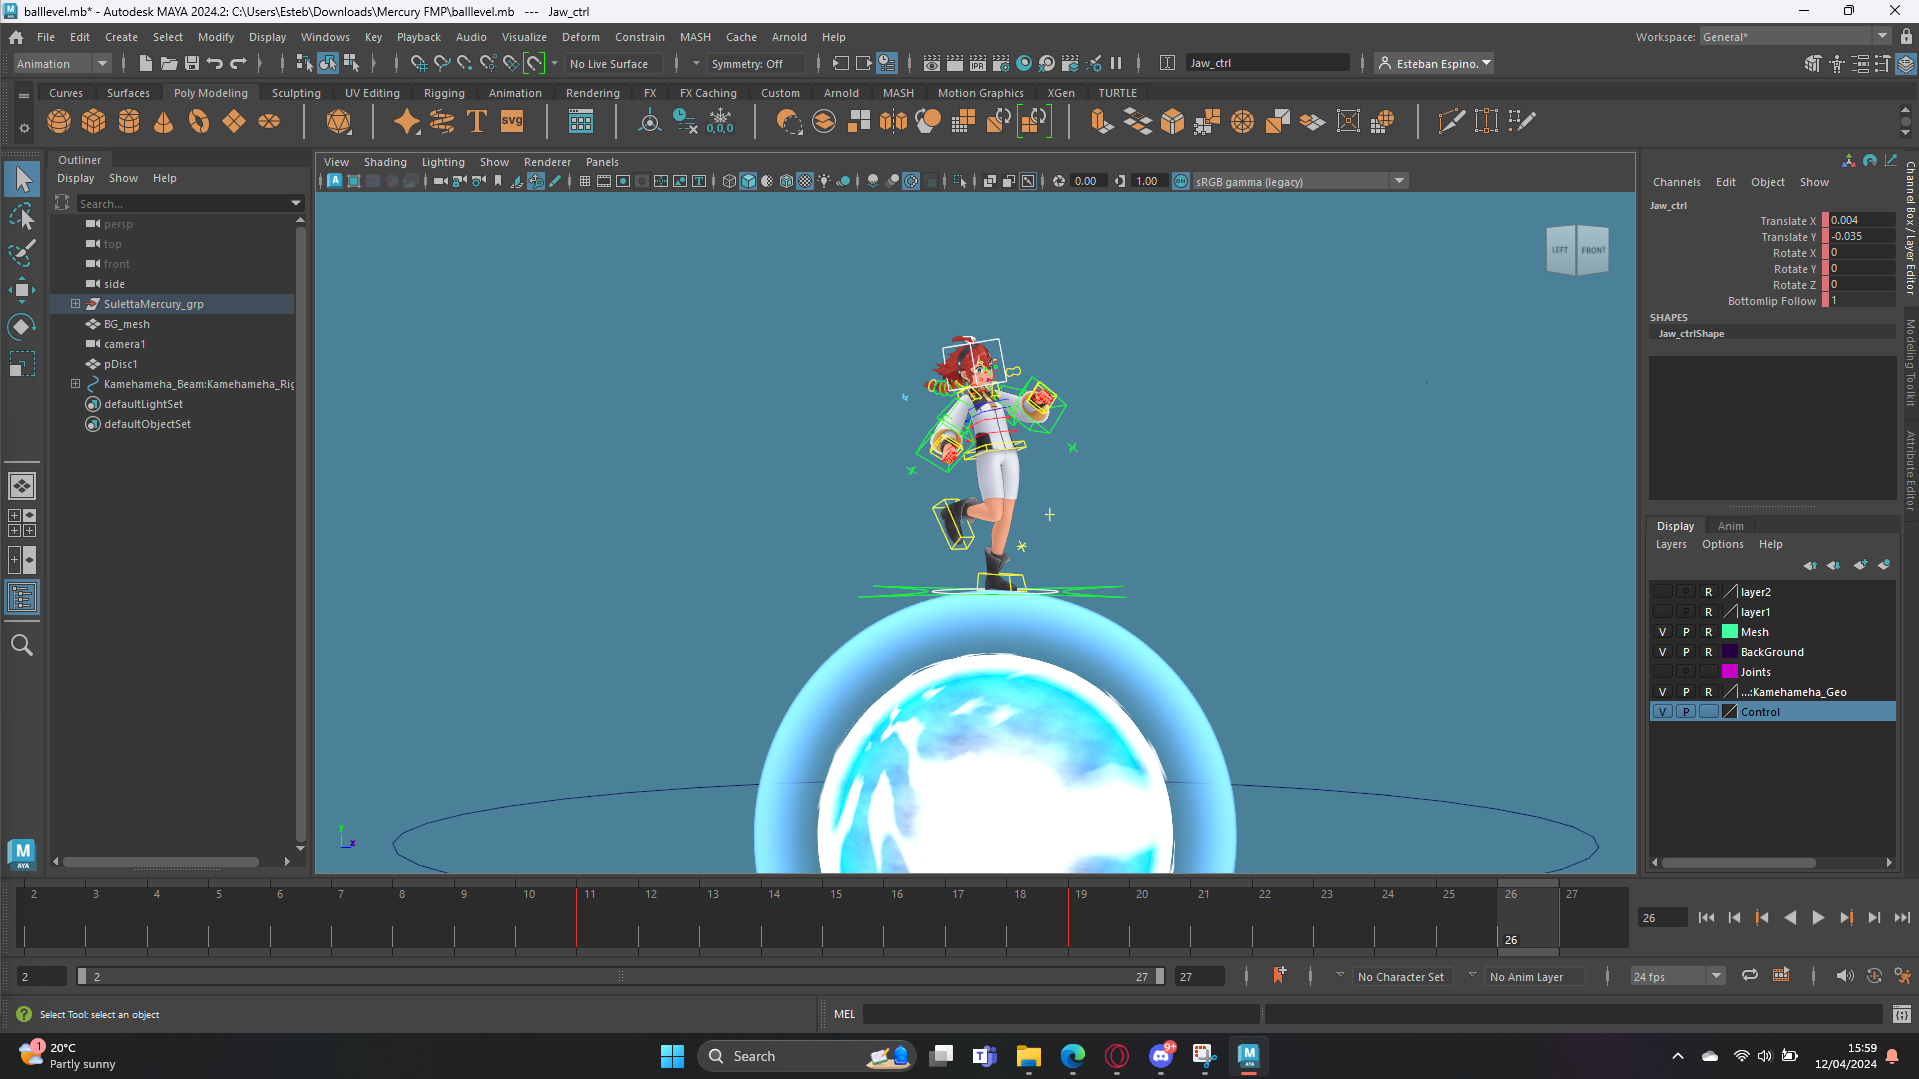Expand Kamehameha_Beam rig node in Outliner
This screenshot has height=1079, width=1919.
pyautogui.click(x=75, y=384)
